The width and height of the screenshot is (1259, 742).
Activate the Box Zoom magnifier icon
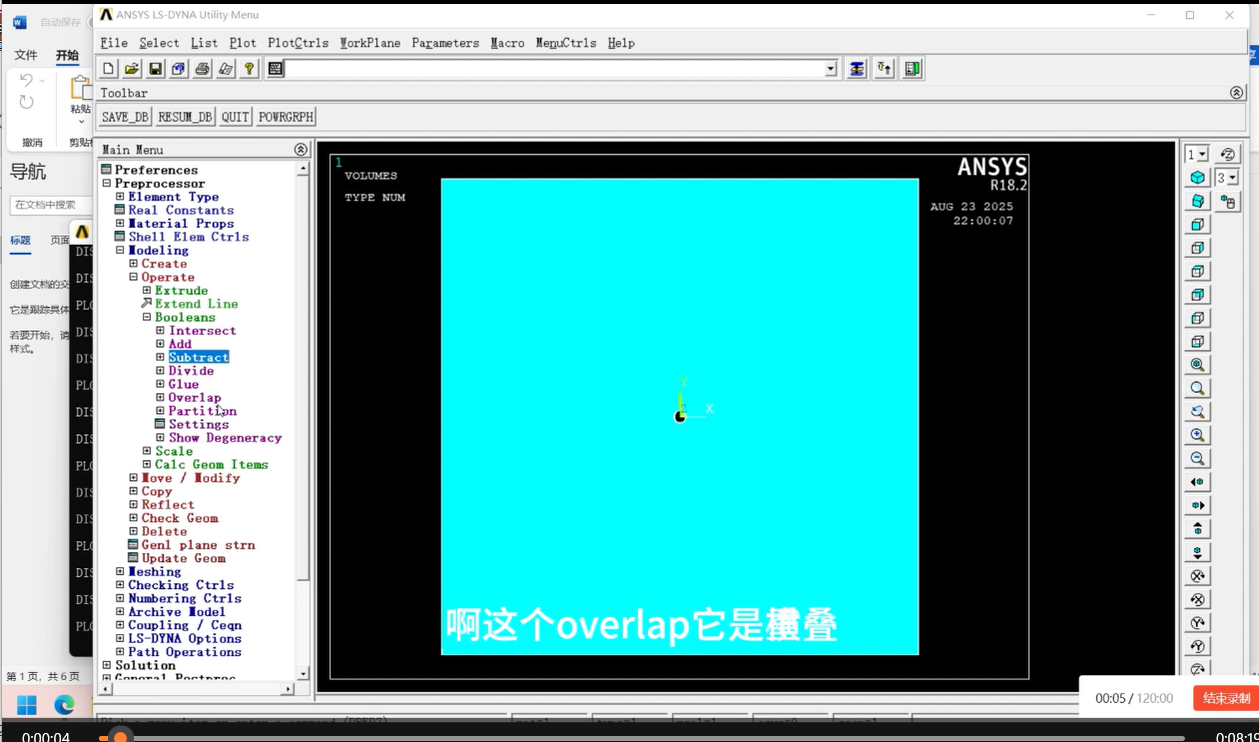click(1197, 388)
